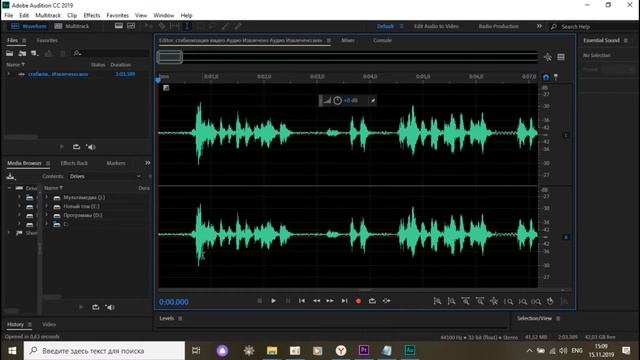Switch to Waveform view

coord(29,26)
